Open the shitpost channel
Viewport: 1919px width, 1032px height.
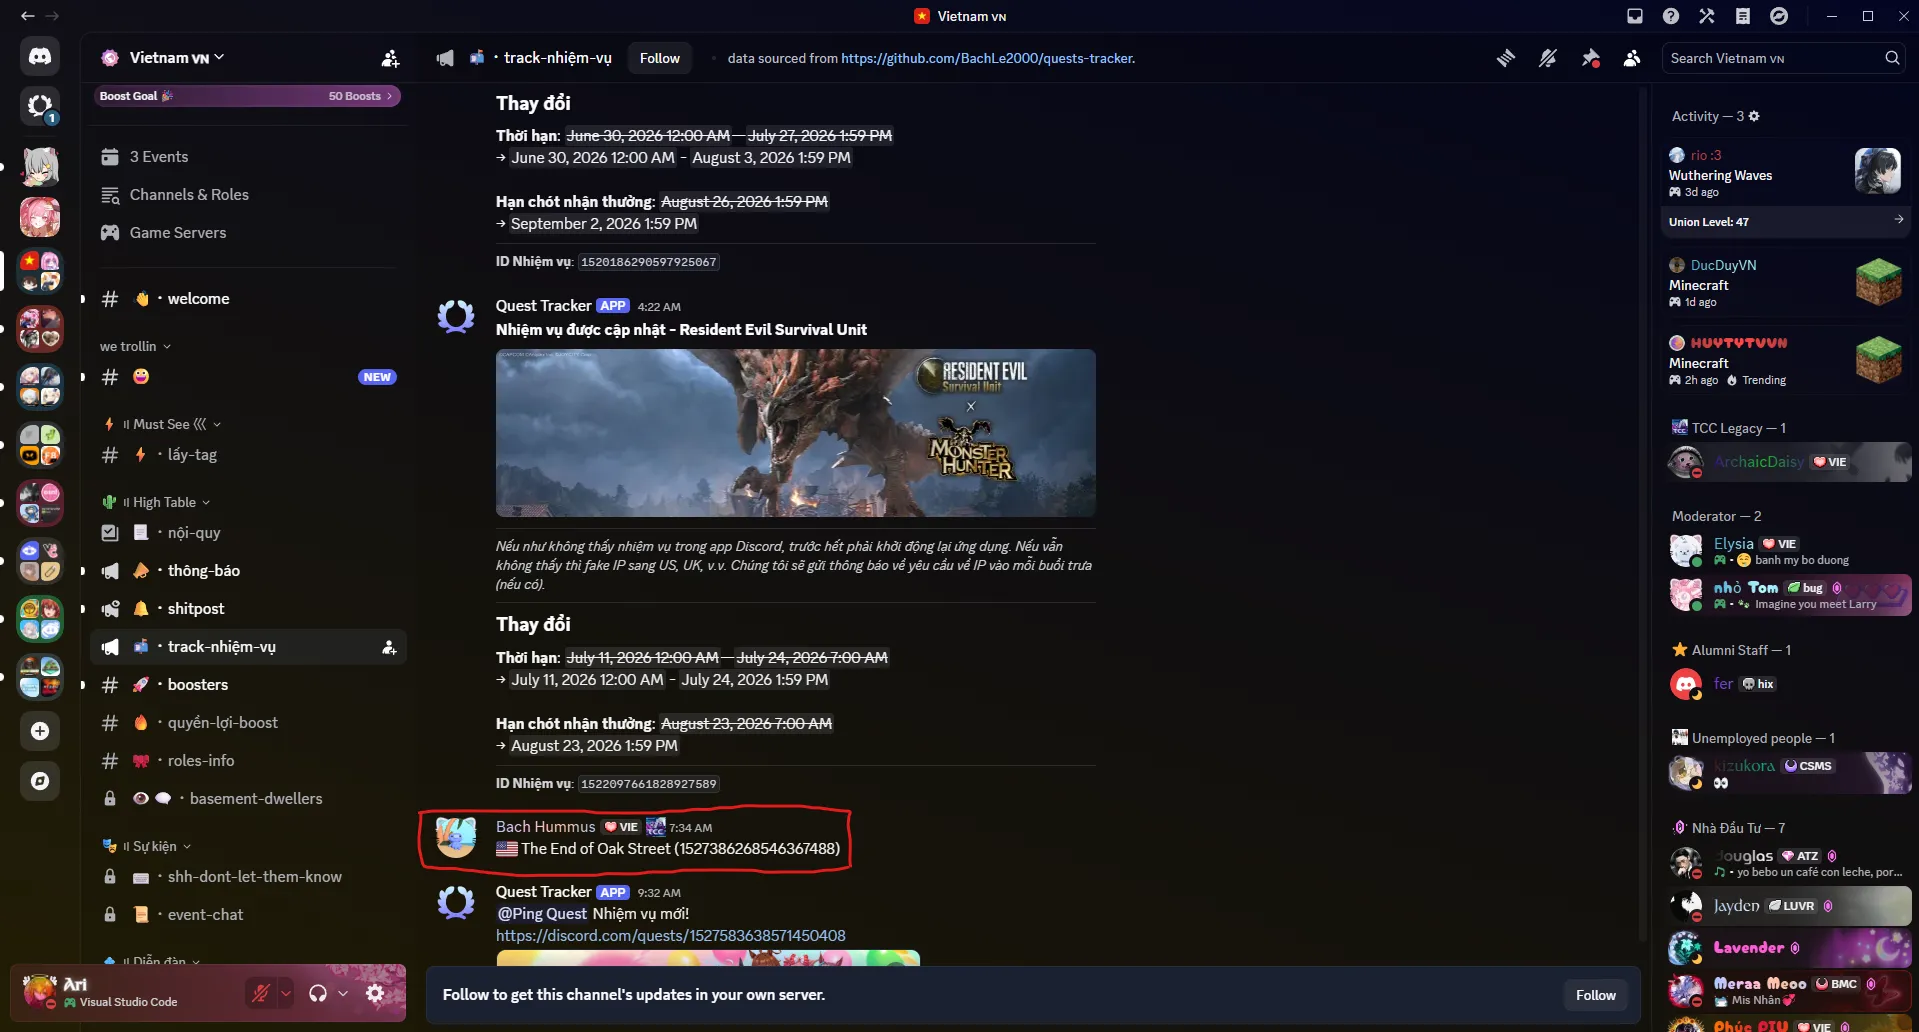(248, 609)
